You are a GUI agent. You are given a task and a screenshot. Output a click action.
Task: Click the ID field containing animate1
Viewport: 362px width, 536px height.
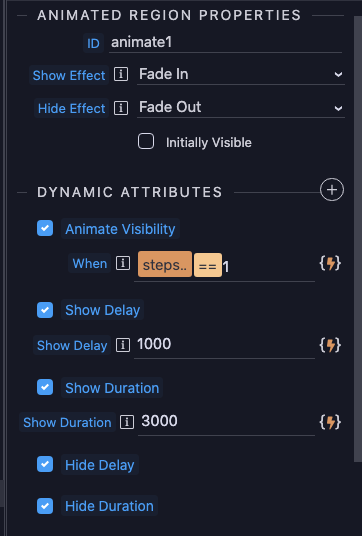click(x=225, y=43)
